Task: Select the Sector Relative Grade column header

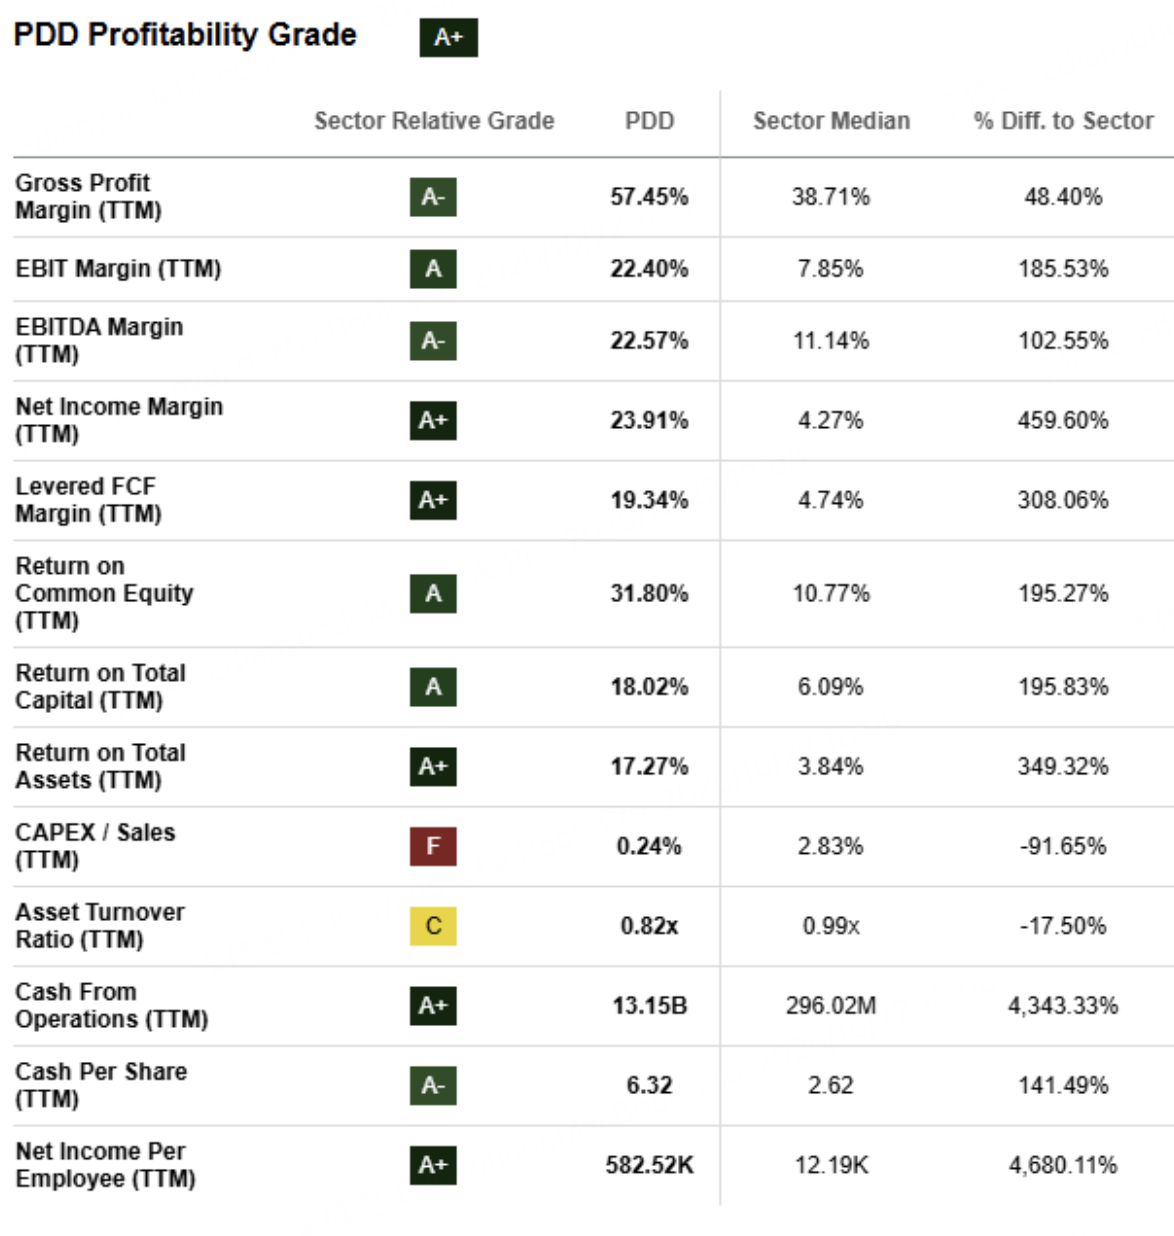Action: pyautogui.click(x=434, y=121)
